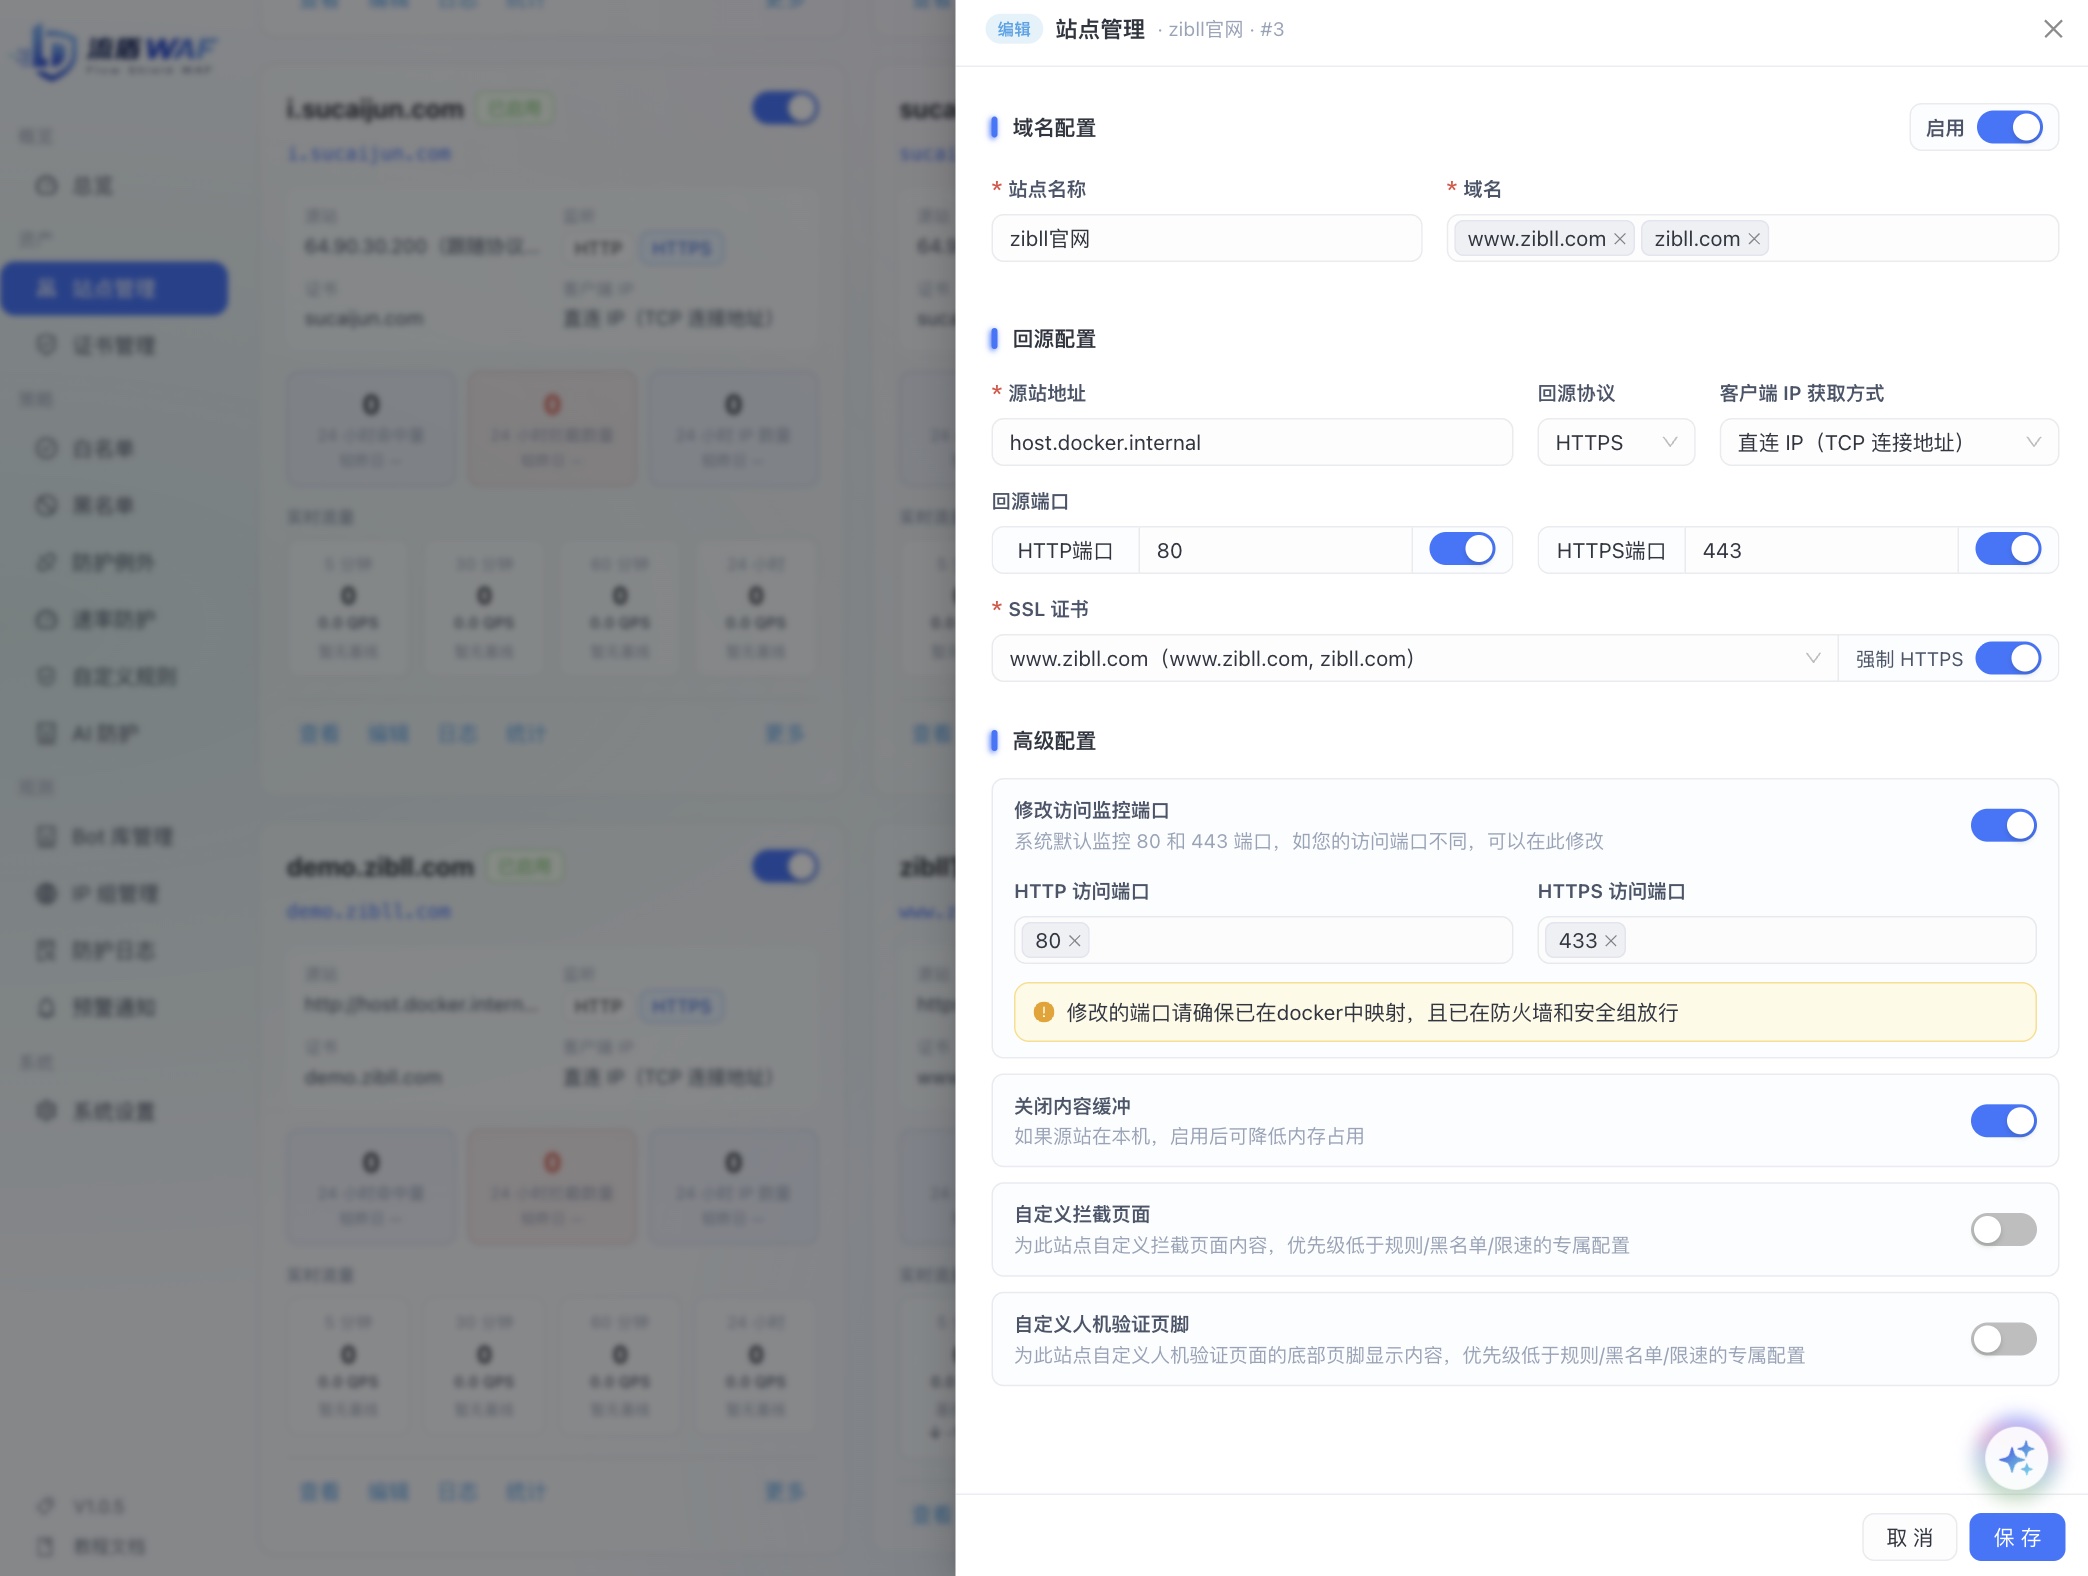
Task: Click the 域名配置 section heading
Action: point(1054,128)
